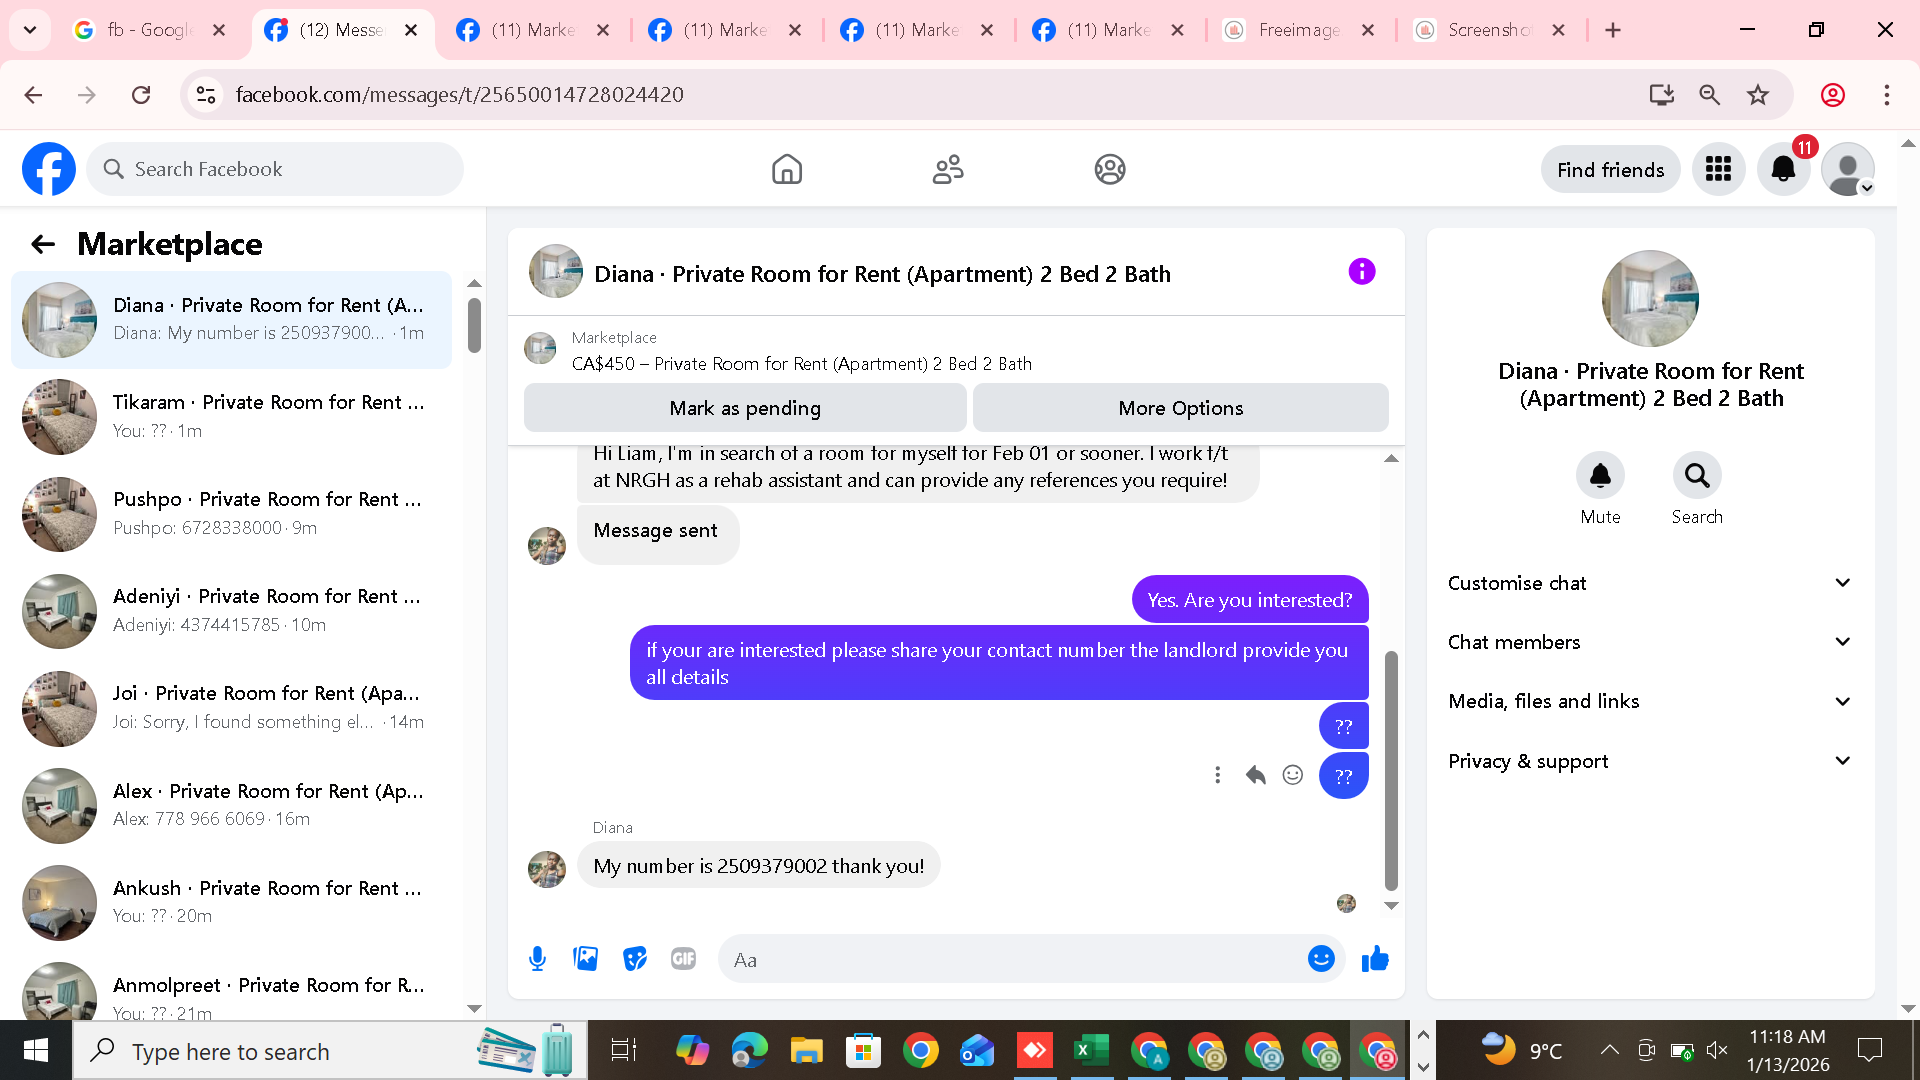React to message with smiley icon
The height and width of the screenshot is (1080, 1920).
(x=1293, y=775)
